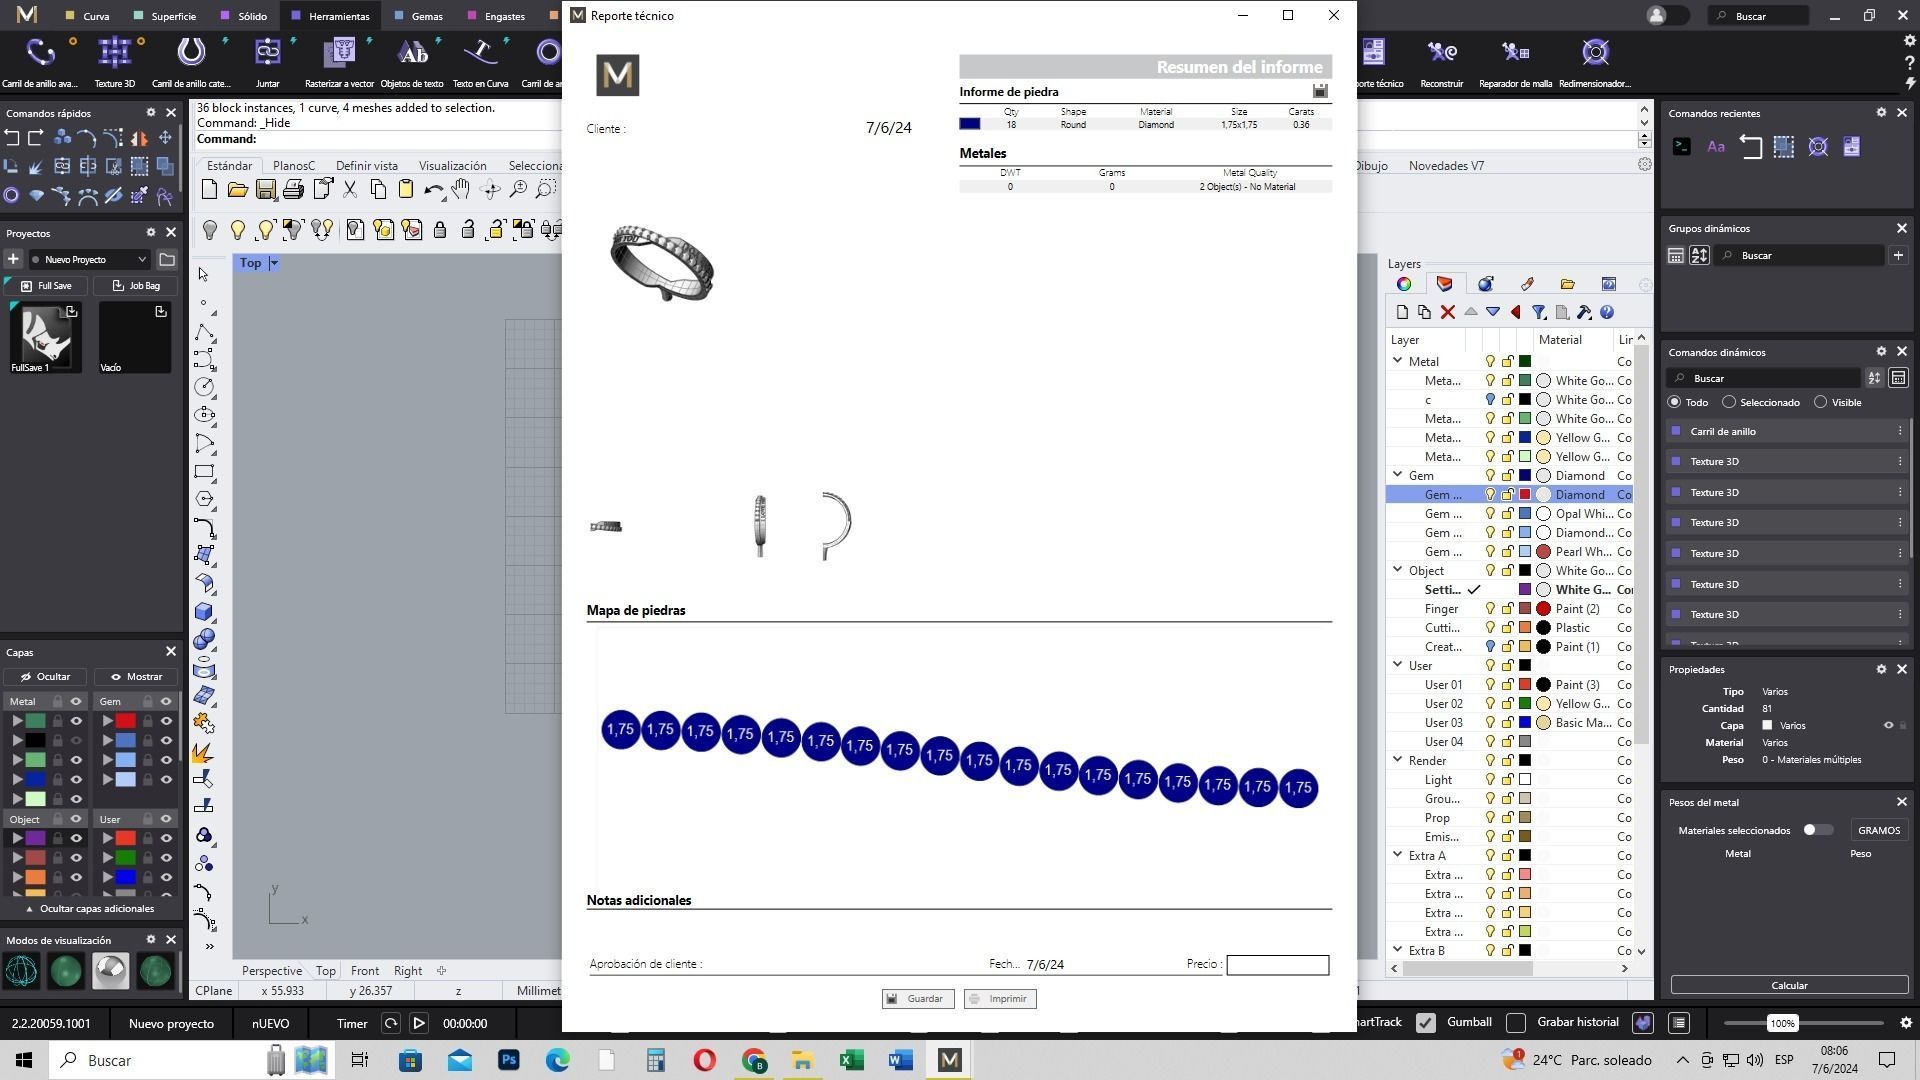Click the save icon in Informe de piedra

click(x=1320, y=91)
